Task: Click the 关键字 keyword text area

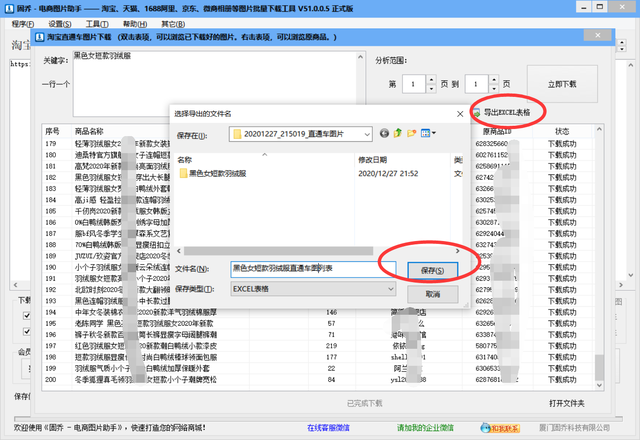Action: (215, 84)
